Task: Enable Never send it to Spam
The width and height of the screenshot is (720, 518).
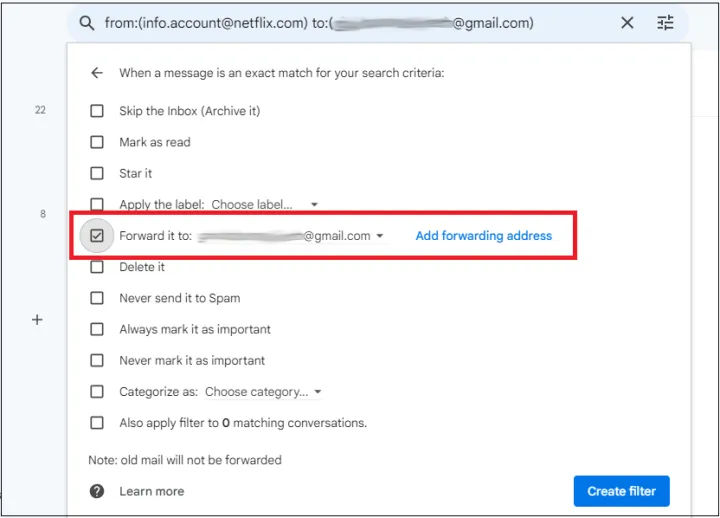Action: [97, 298]
